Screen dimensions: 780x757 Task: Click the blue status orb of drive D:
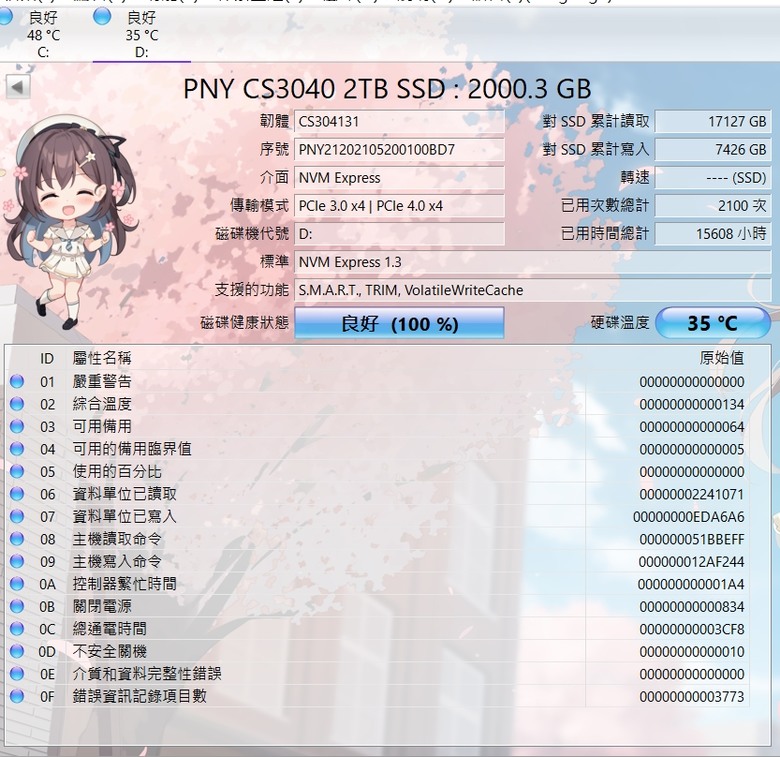pos(102,16)
